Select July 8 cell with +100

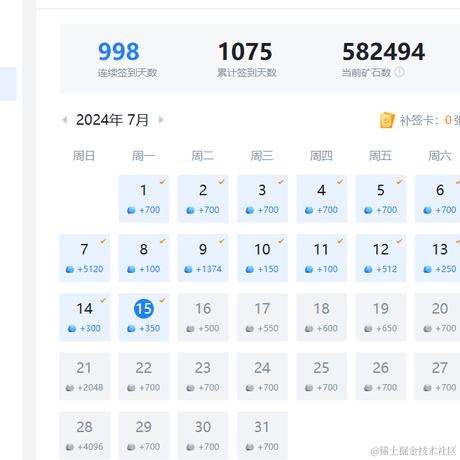(144, 258)
